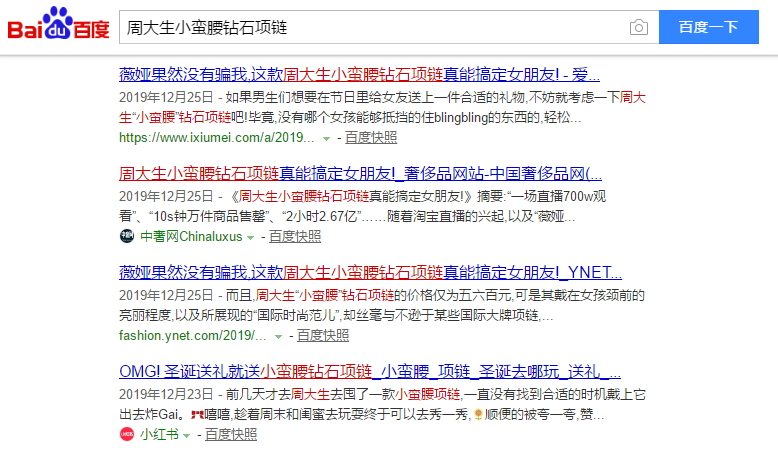778x455 pixels.
Task: Click the 中奢网Chinaluxus site icon
Action: click(x=127, y=236)
